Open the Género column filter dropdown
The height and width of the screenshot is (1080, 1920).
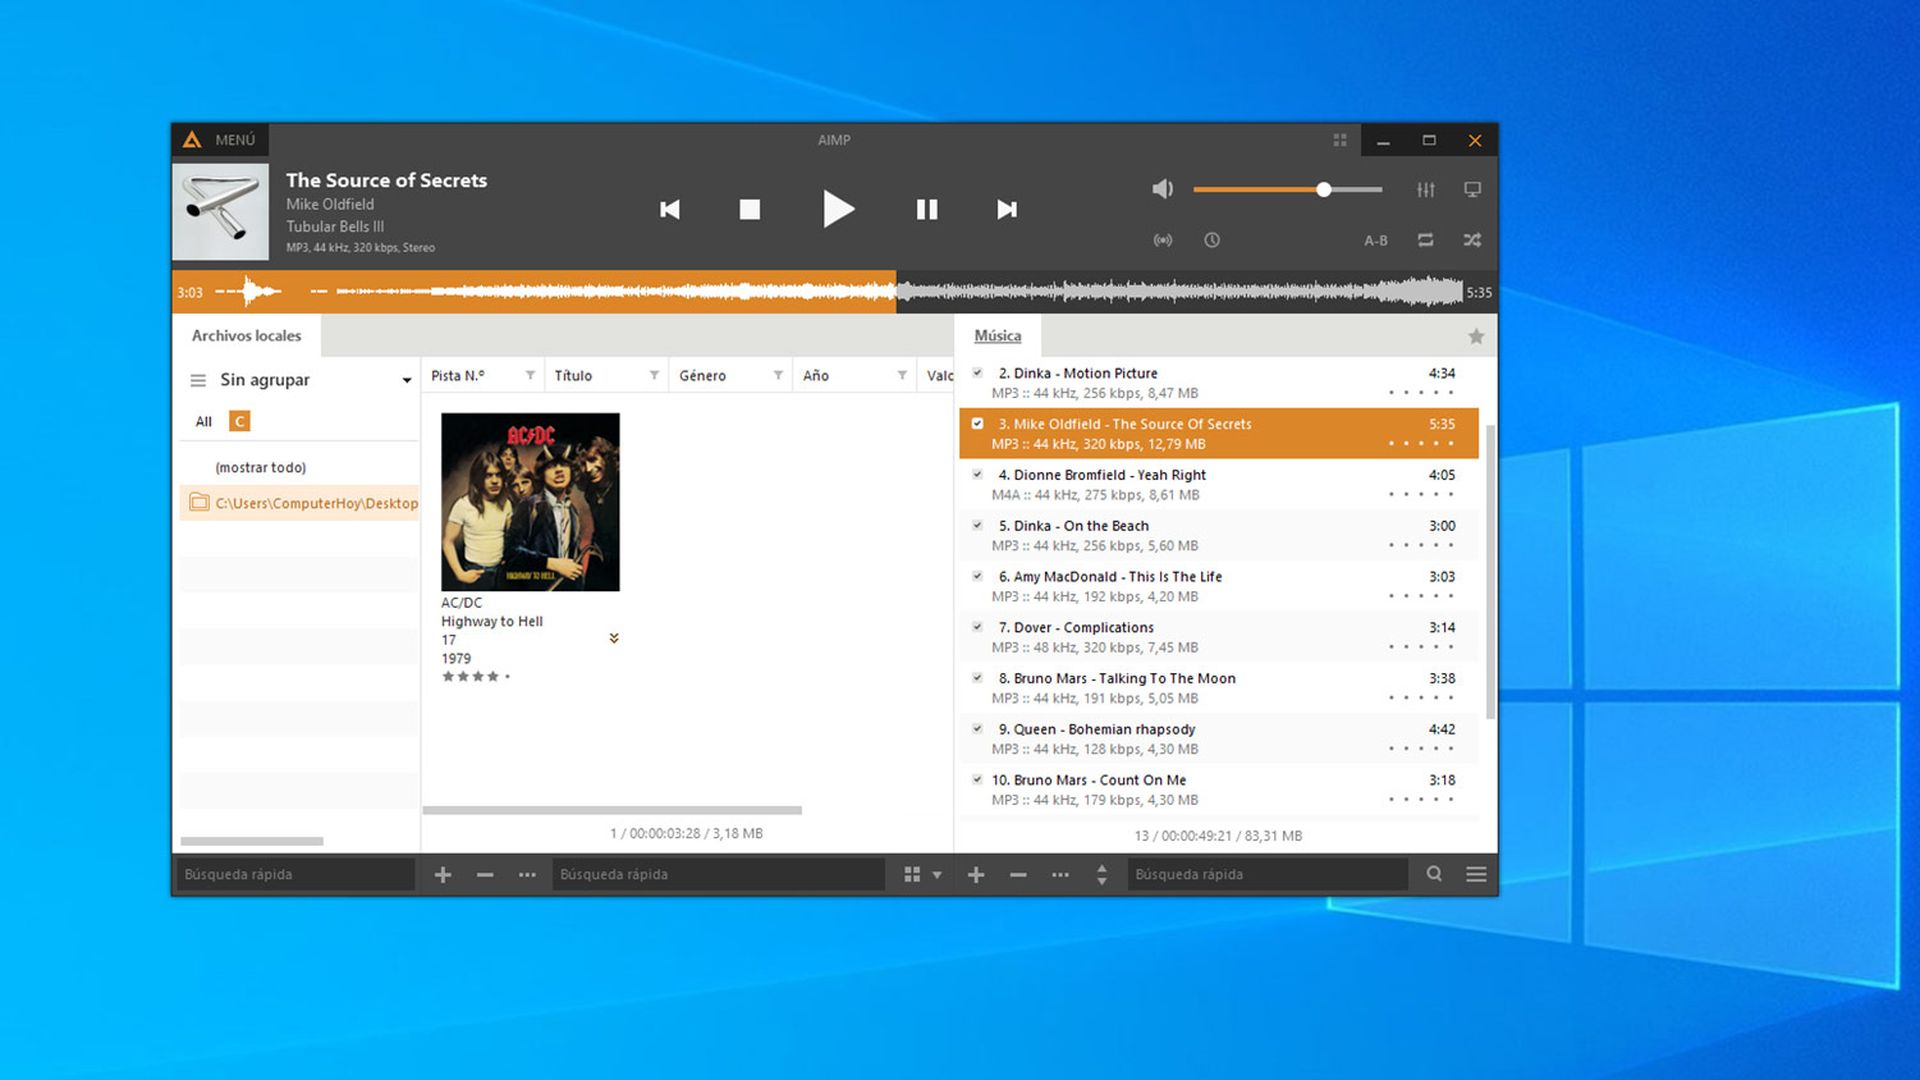779,375
